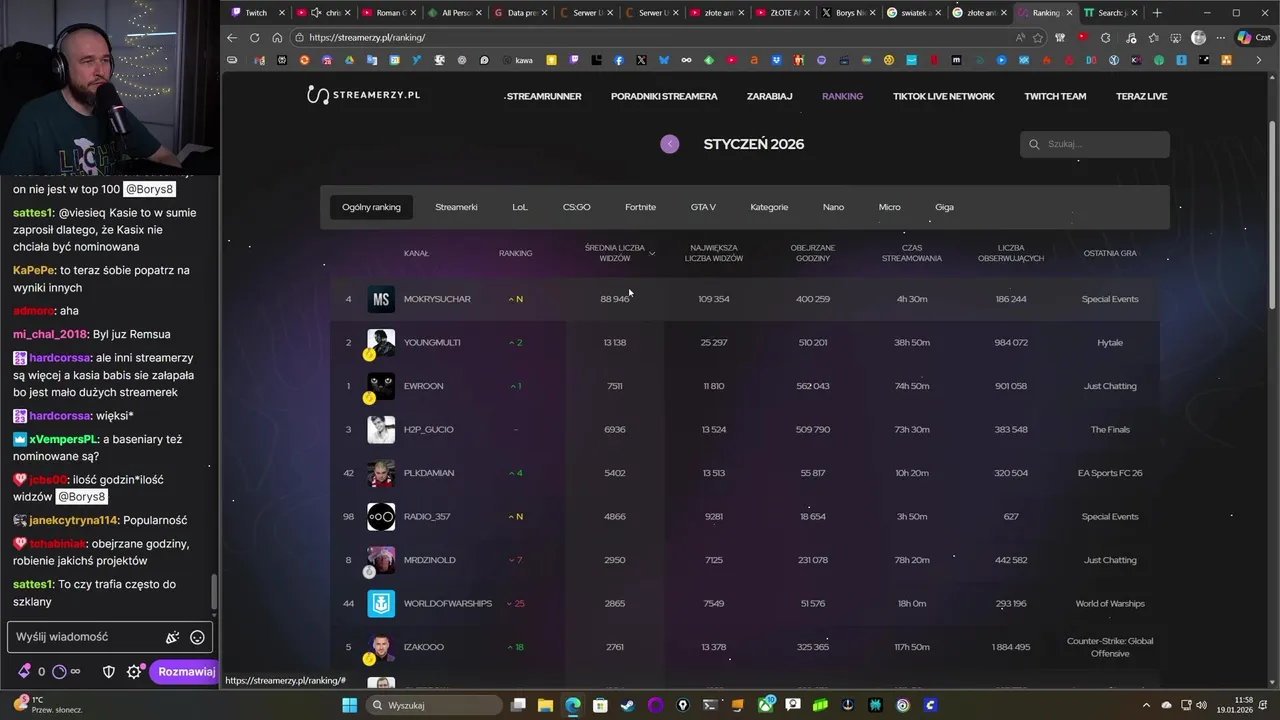Image resolution: width=1280 pixels, height=720 pixels.
Task: Open the emoji picker in chat
Action: point(197,637)
